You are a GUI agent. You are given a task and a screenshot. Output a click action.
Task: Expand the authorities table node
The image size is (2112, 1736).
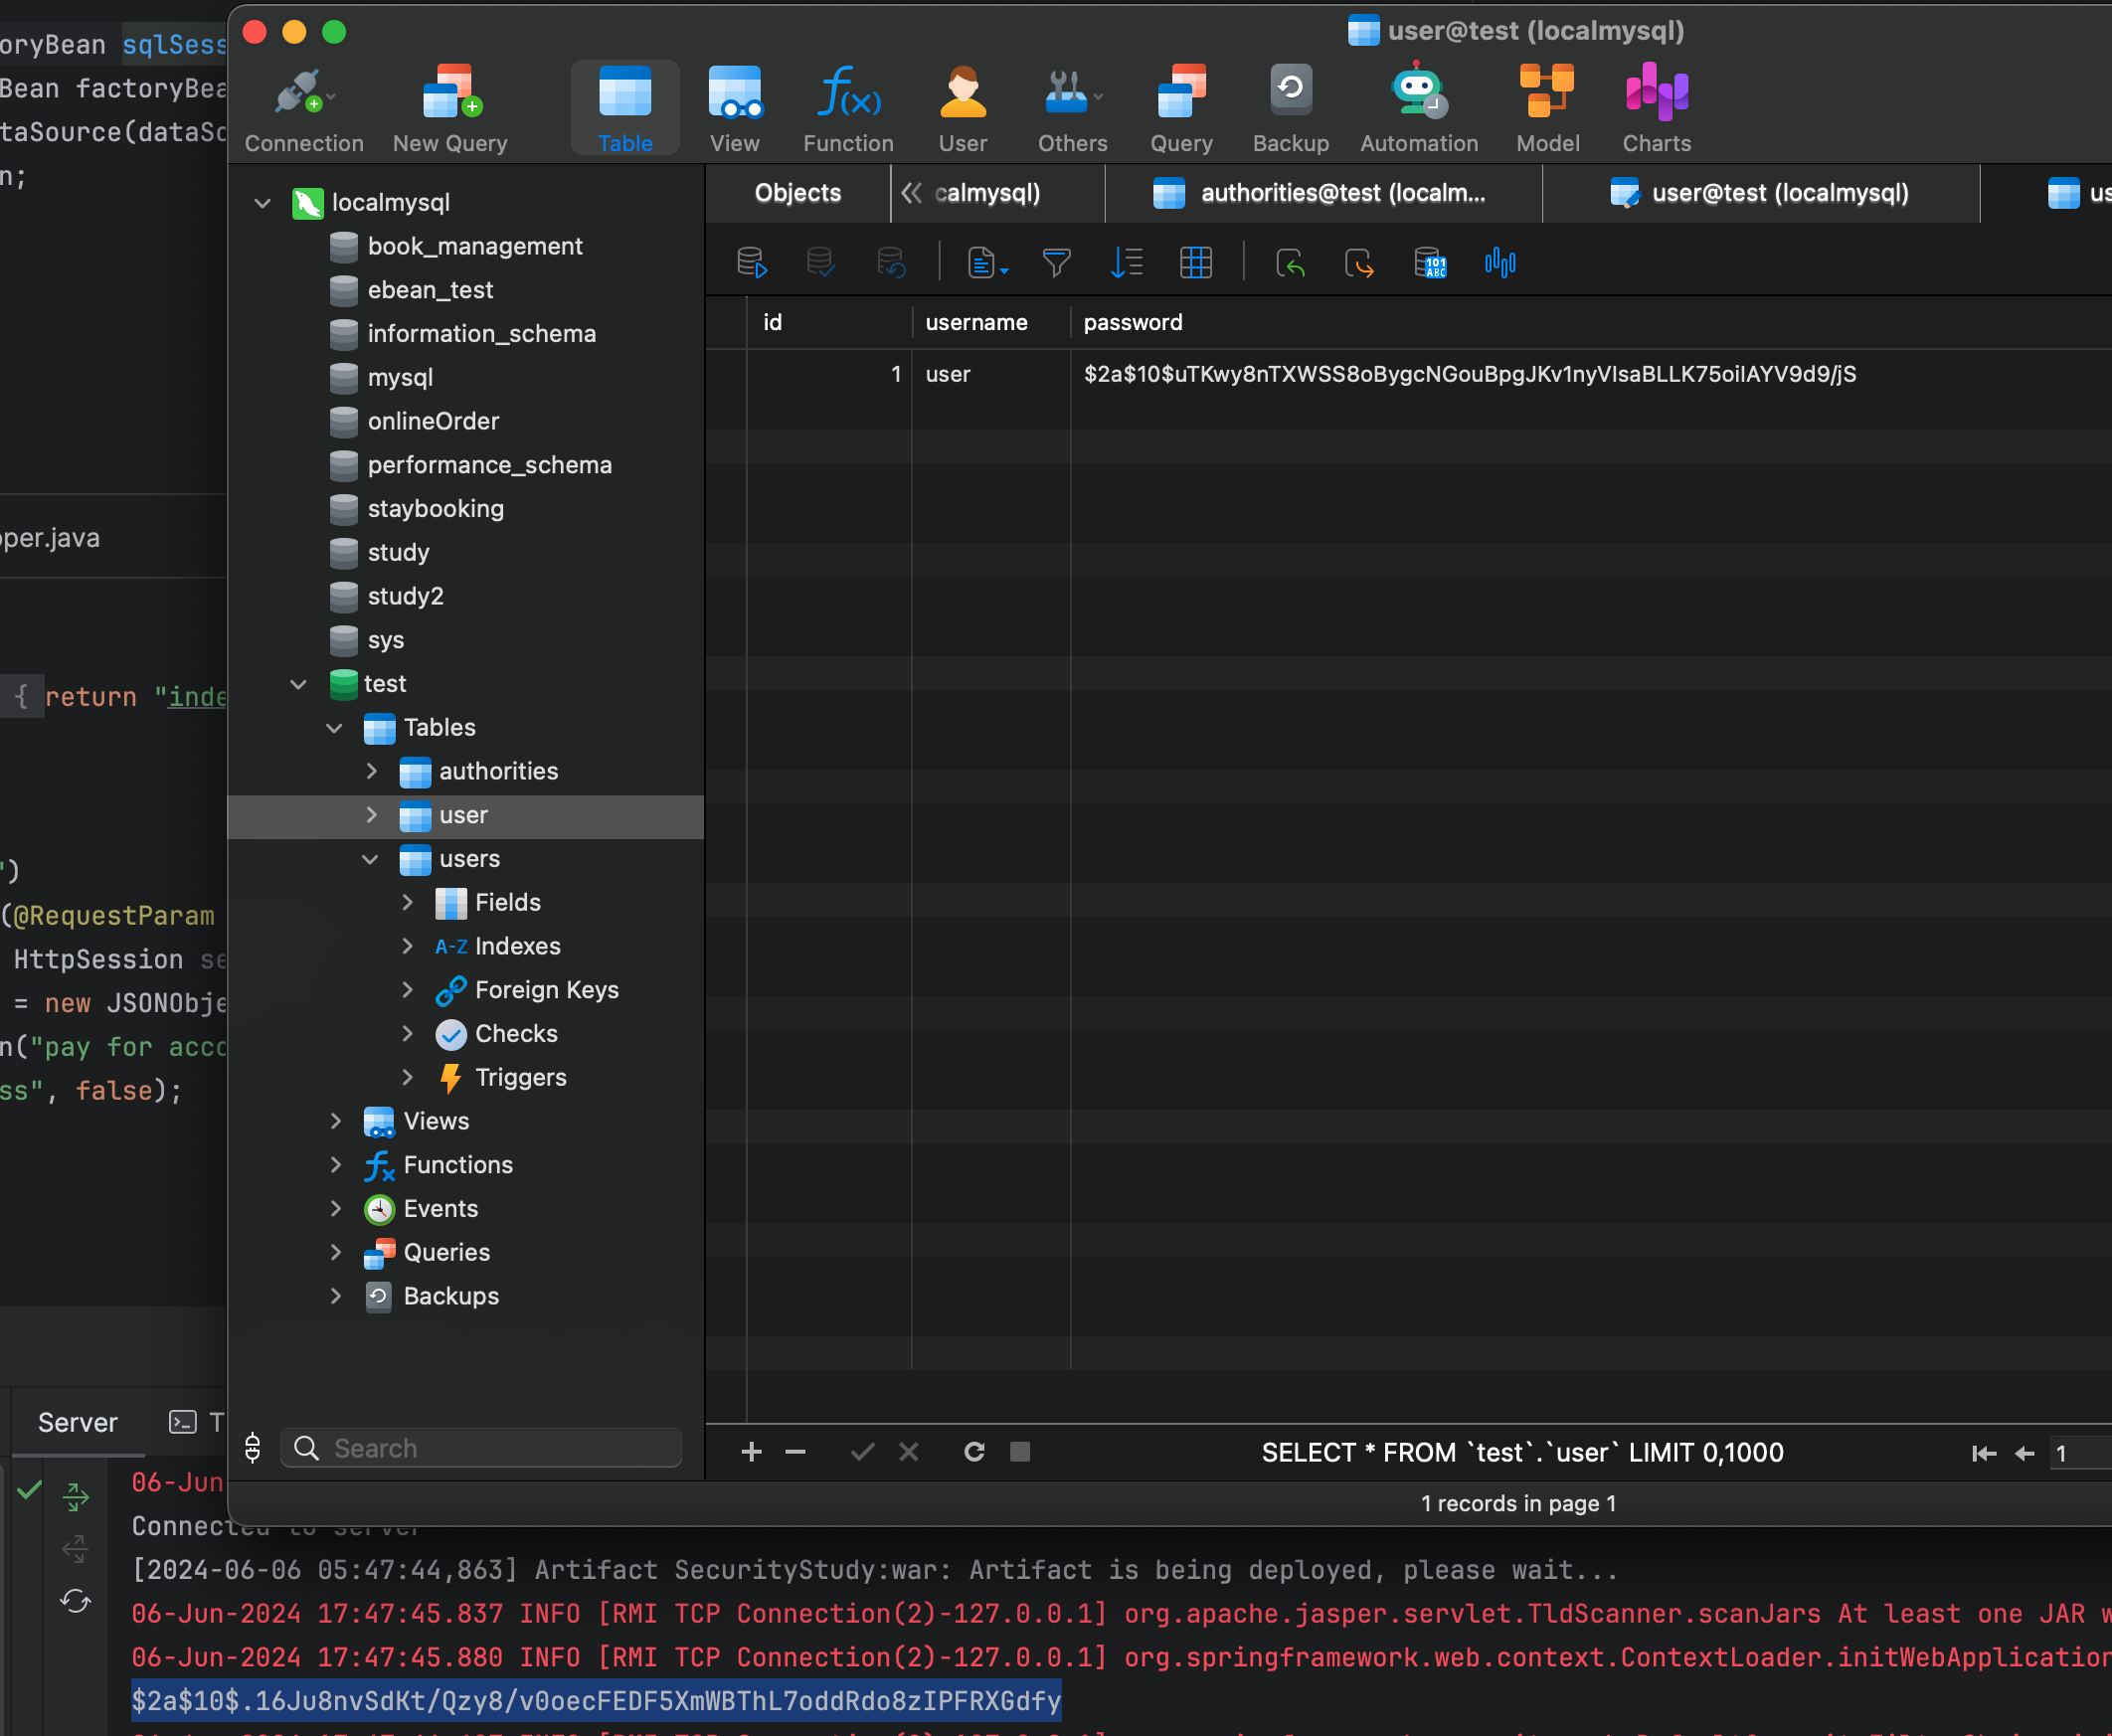[371, 771]
